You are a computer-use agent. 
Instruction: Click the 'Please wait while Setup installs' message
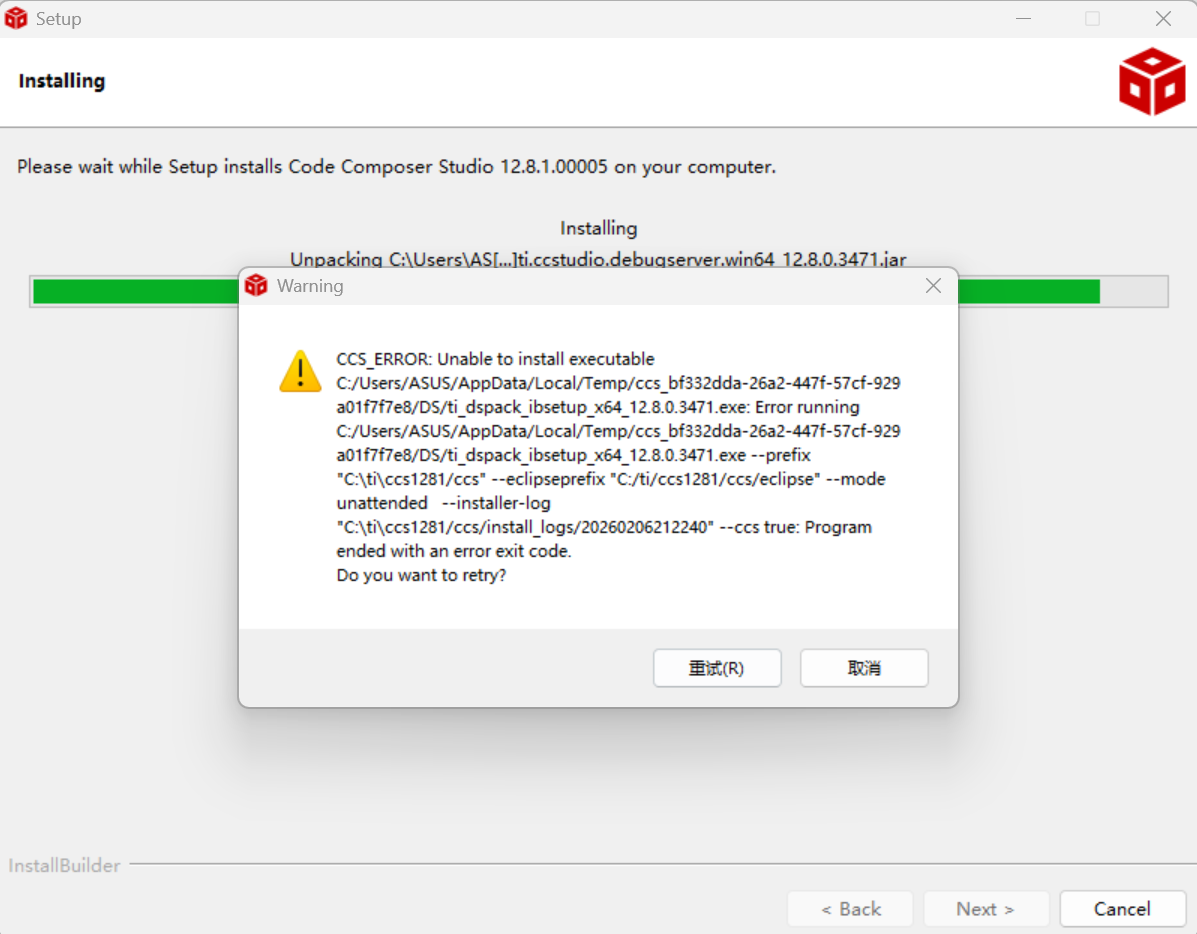(396, 166)
